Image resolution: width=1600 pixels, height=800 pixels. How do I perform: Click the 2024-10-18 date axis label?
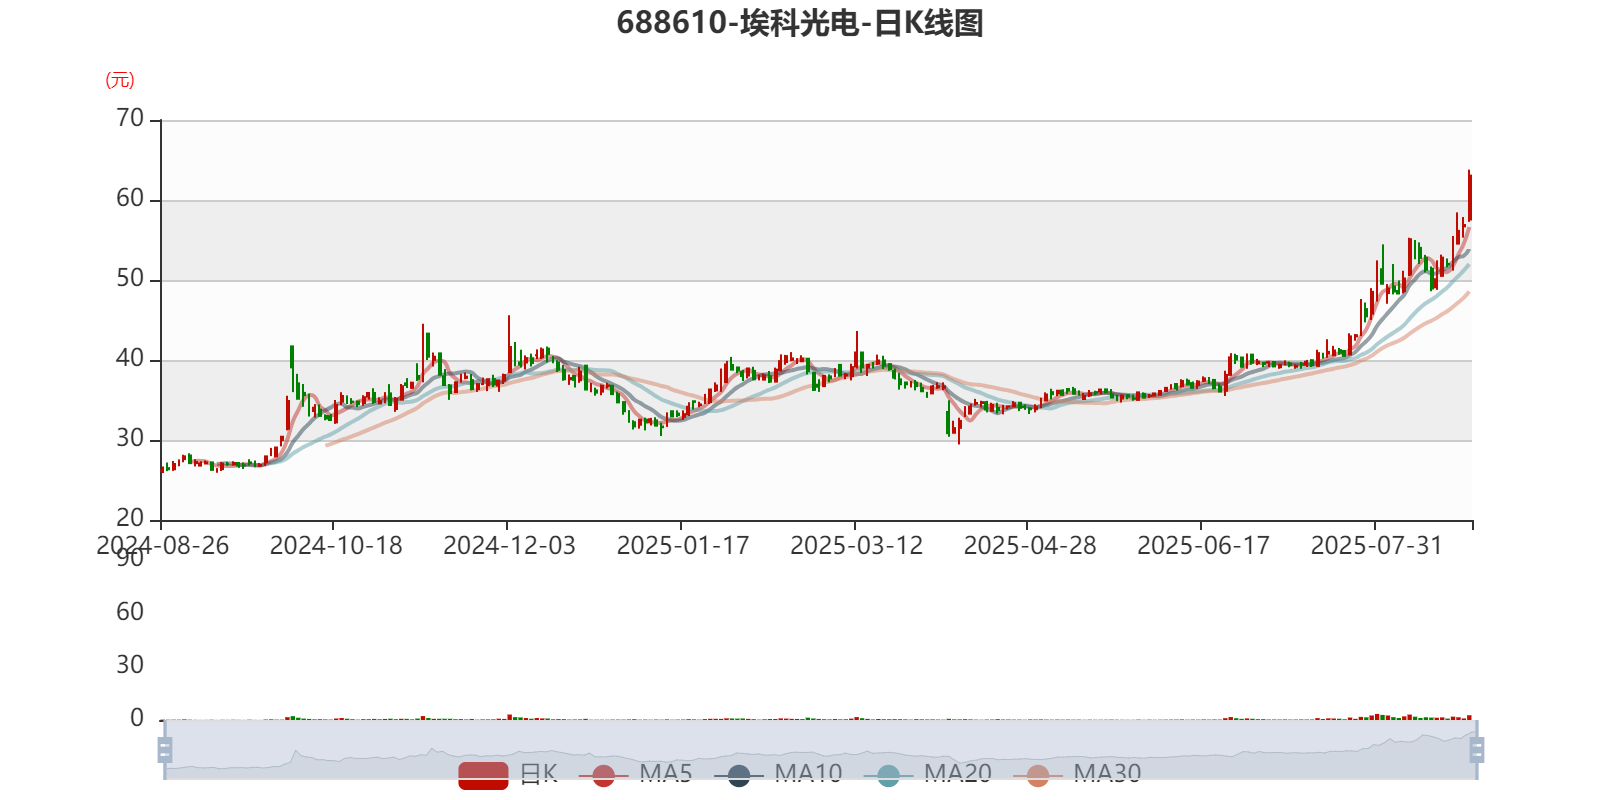click(x=336, y=546)
